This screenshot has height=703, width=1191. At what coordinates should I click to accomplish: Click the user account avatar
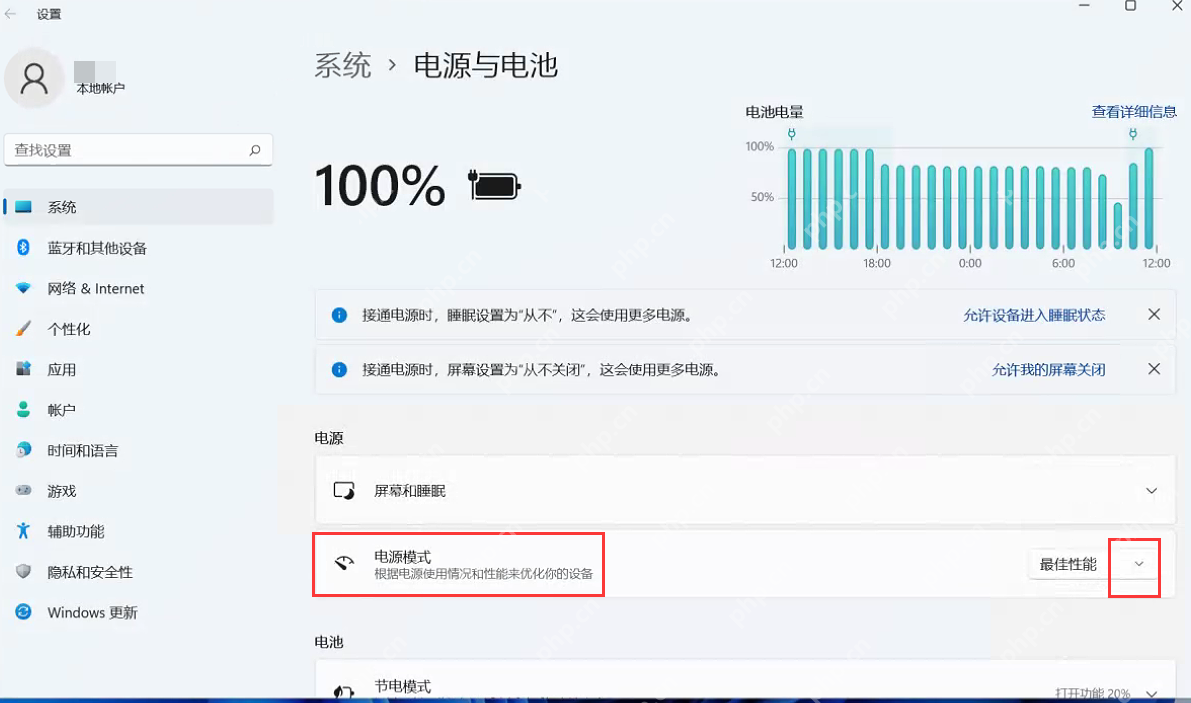pos(33,78)
